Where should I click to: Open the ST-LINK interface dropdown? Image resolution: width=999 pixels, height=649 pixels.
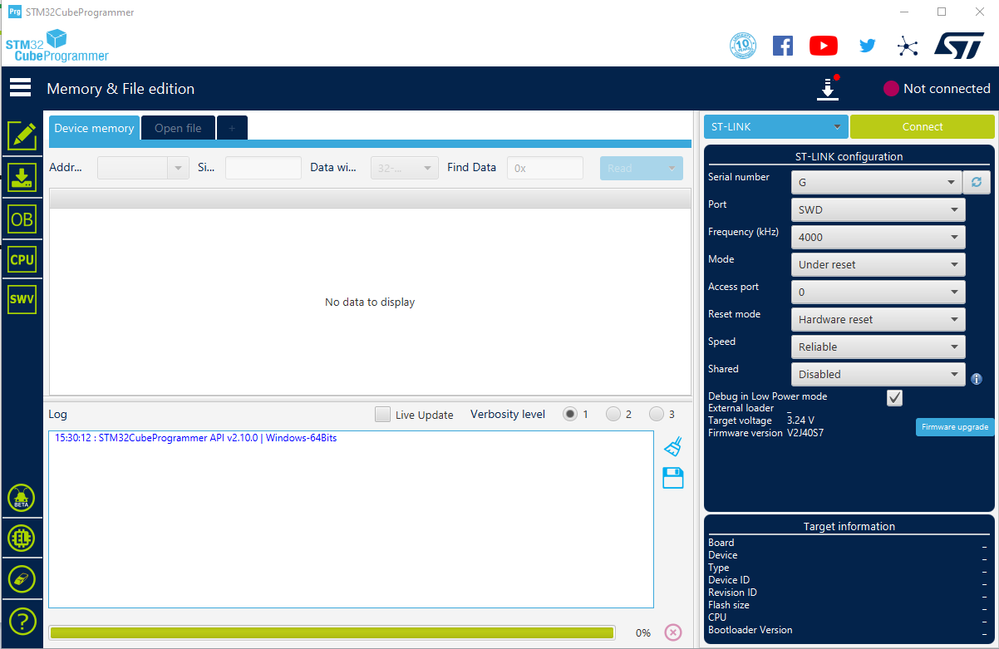(x=775, y=127)
